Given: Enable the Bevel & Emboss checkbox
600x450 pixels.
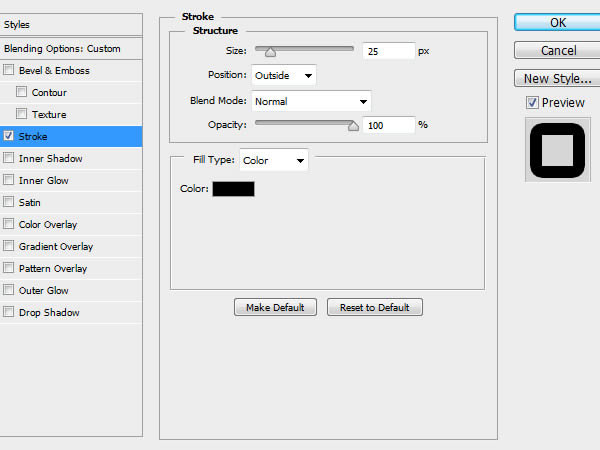Looking at the screenshot, I should [8, 70].
